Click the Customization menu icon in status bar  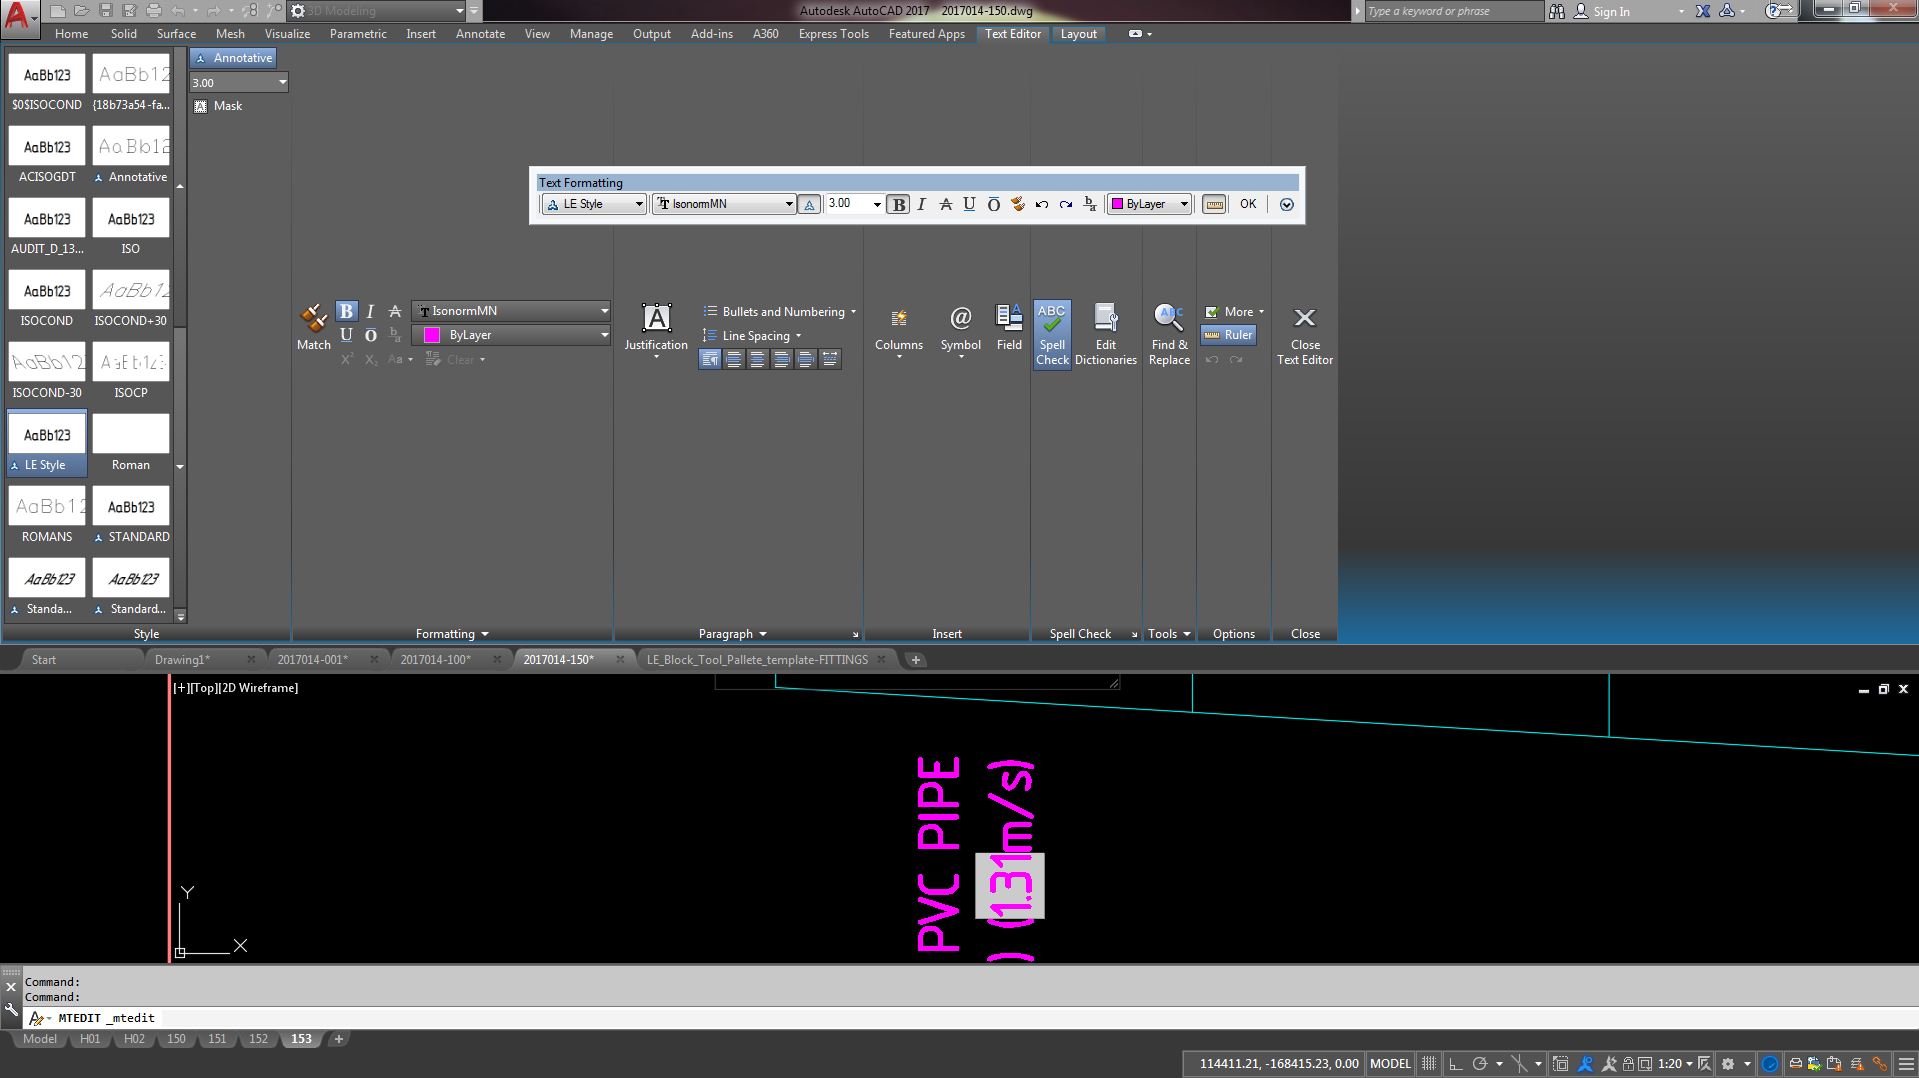click(x=1906, y=1064)
